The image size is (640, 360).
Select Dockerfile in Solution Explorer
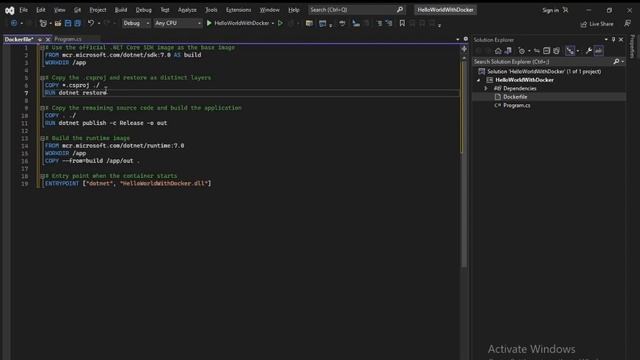point(515,97)
